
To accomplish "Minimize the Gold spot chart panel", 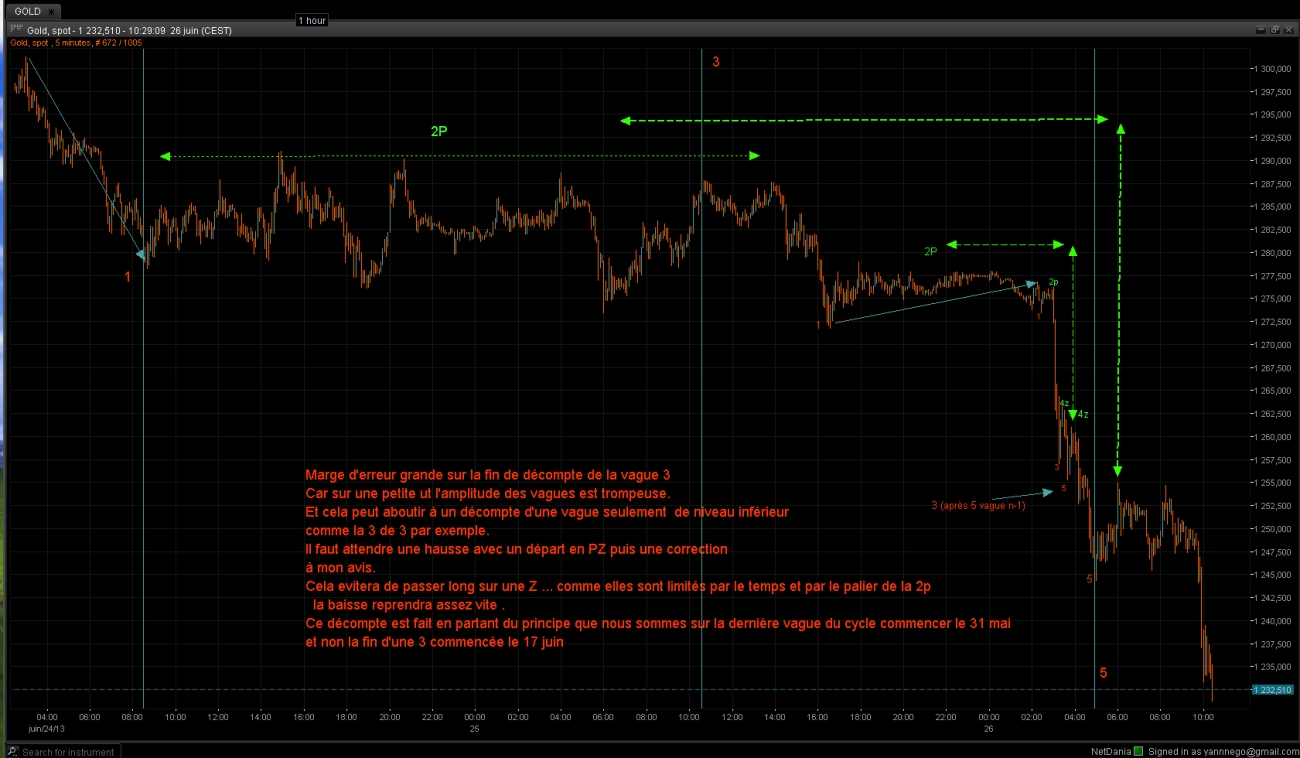I will click(x=1259, y=30).
